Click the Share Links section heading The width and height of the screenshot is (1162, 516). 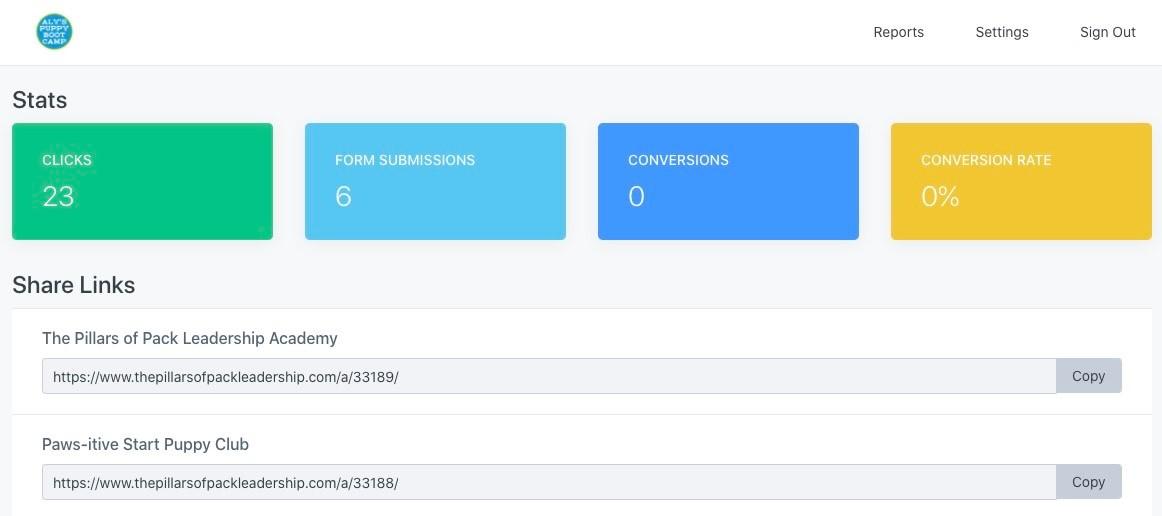[74, 285]
